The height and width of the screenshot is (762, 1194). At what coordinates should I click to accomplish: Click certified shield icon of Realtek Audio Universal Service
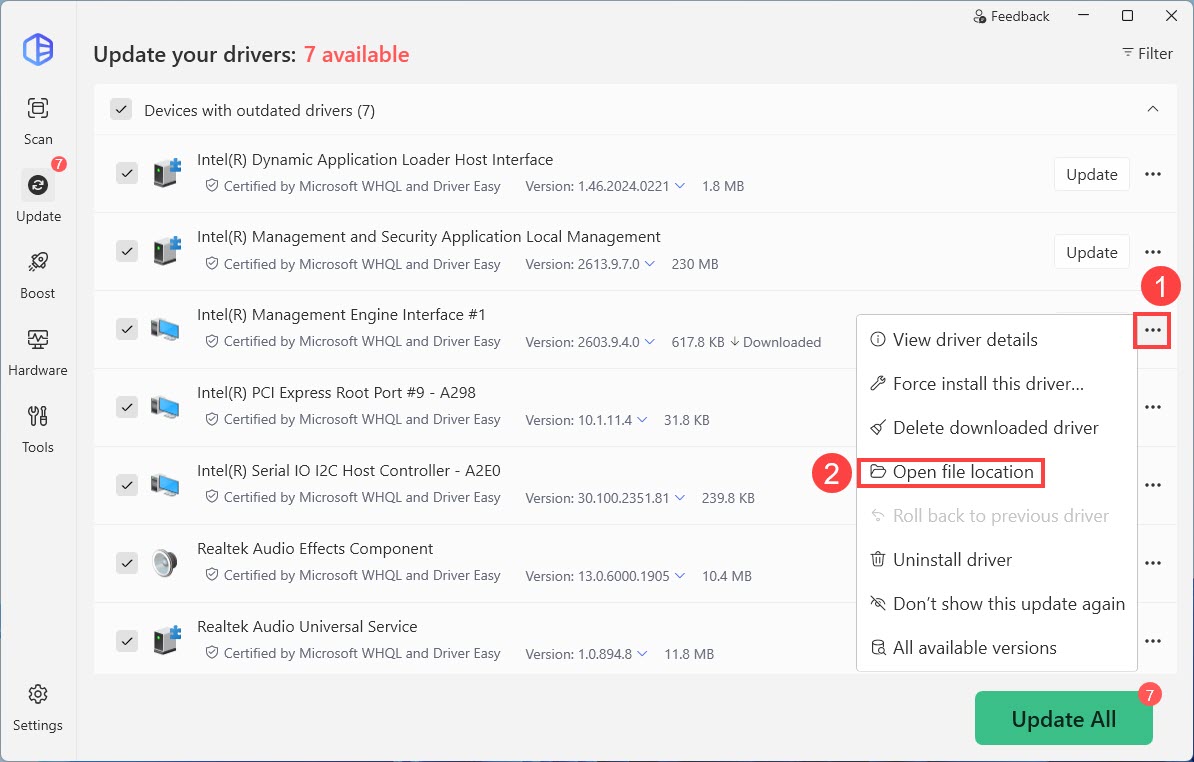(212, 653)
